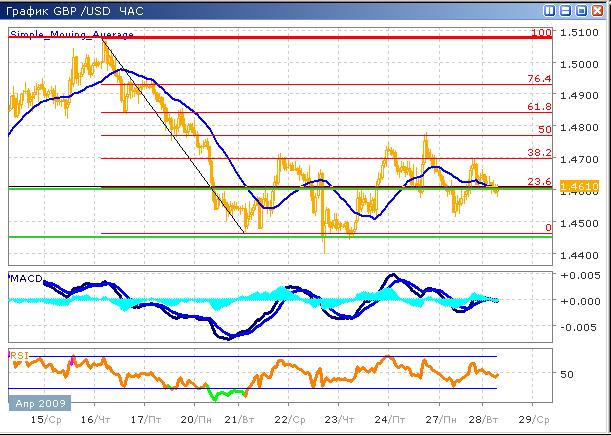Select the 76.4 Fibonacci level label
Image resolution: width=611 pixels, height=436 pixels.
click(x=540, y=79)
